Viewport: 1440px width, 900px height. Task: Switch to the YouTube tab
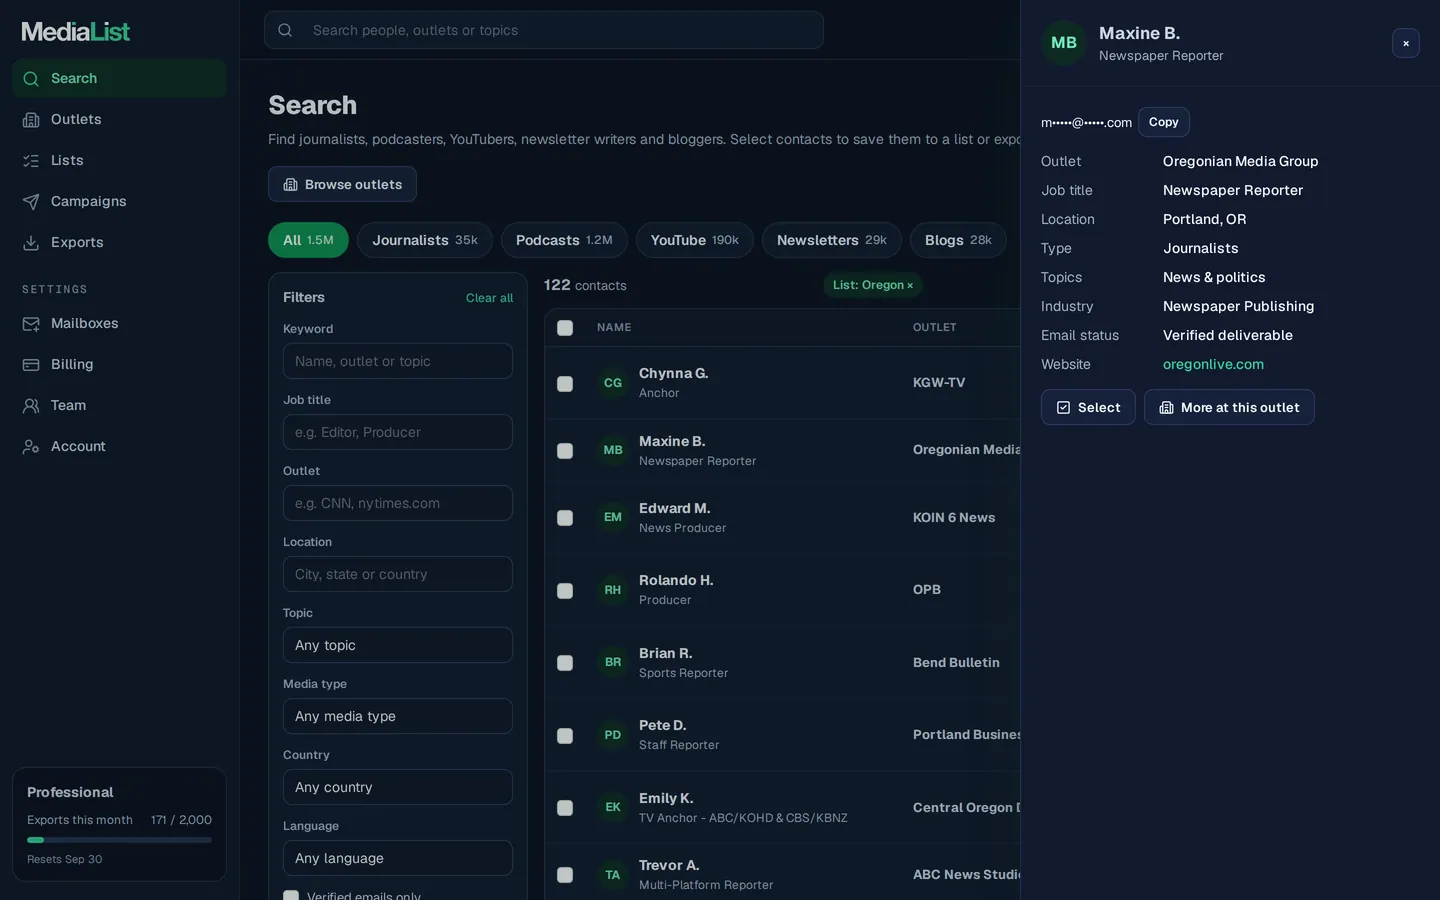click(x=695, y=240)
